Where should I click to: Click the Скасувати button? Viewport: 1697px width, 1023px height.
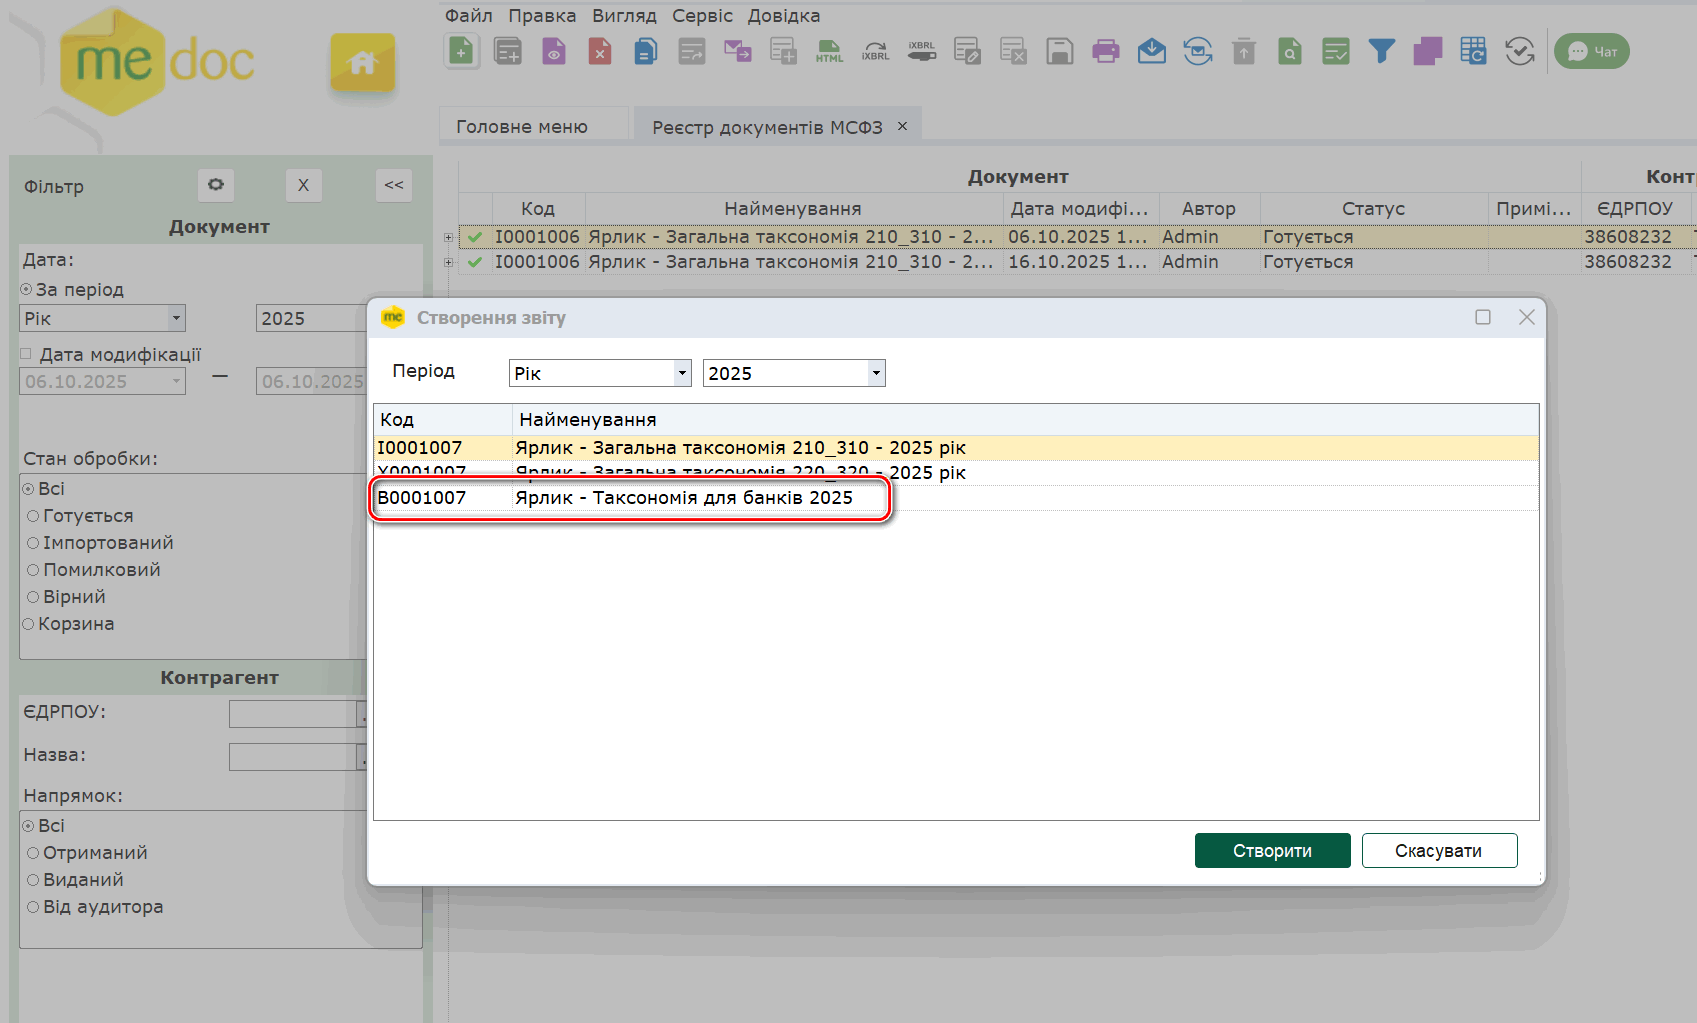coord(1438,851)
